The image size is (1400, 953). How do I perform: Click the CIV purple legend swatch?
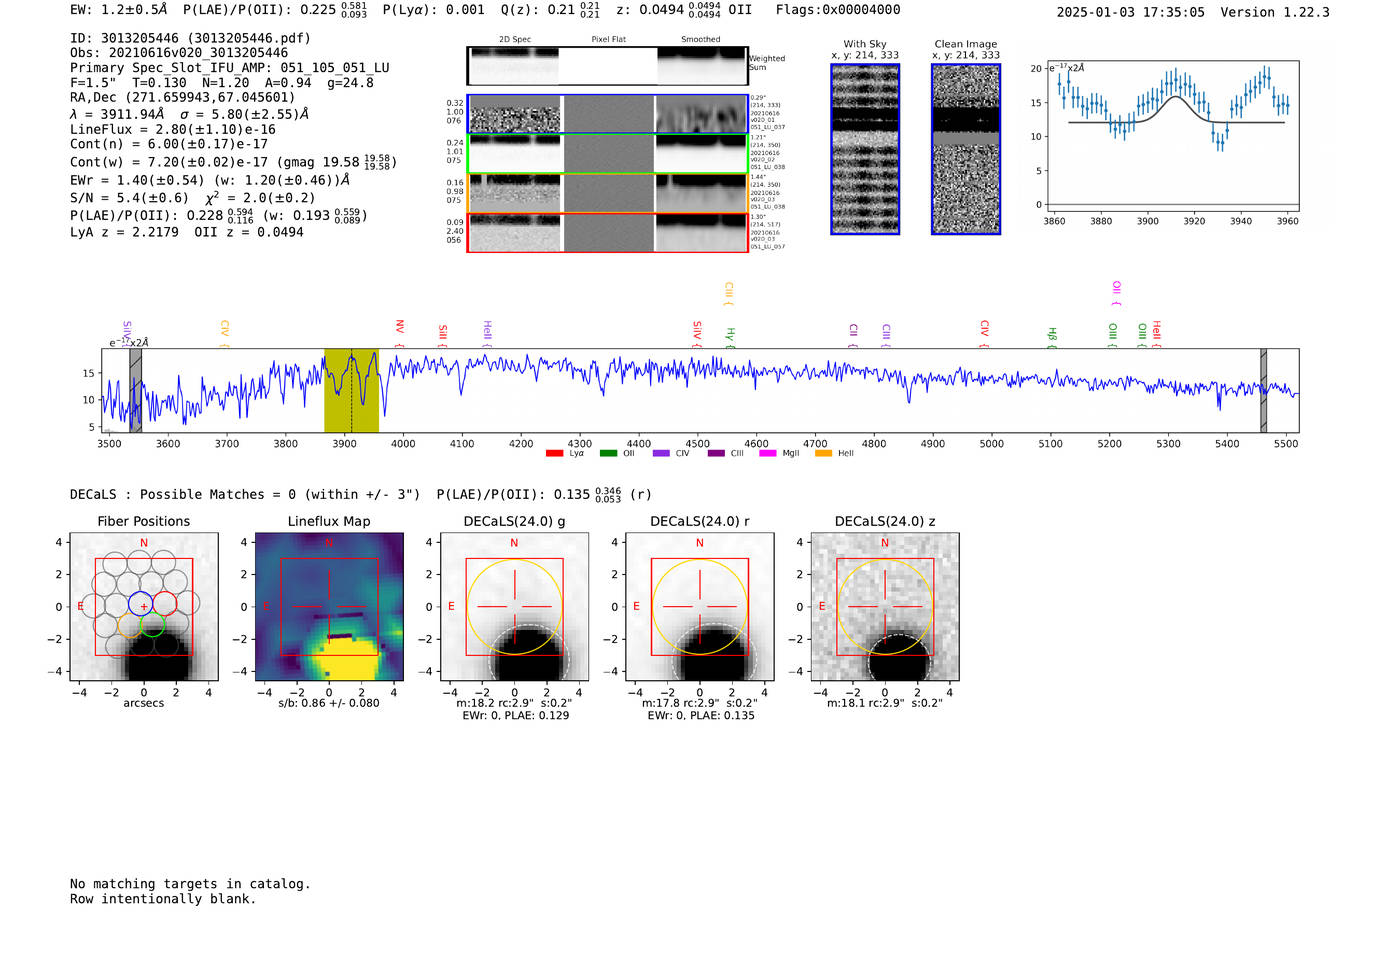661,454
